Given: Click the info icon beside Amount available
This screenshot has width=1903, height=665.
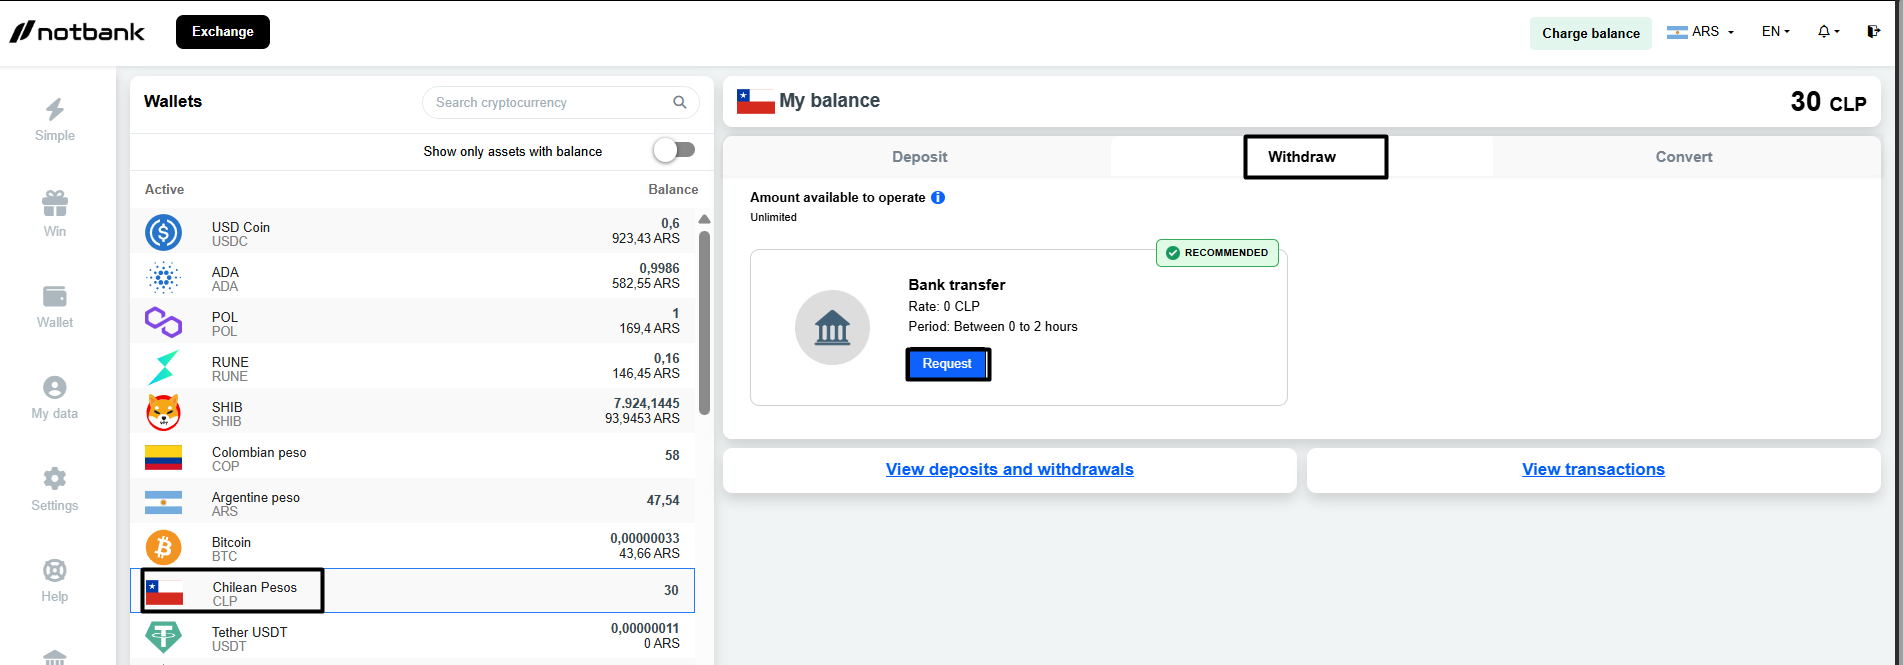Looking at the screenshot, I should point(938,197).
